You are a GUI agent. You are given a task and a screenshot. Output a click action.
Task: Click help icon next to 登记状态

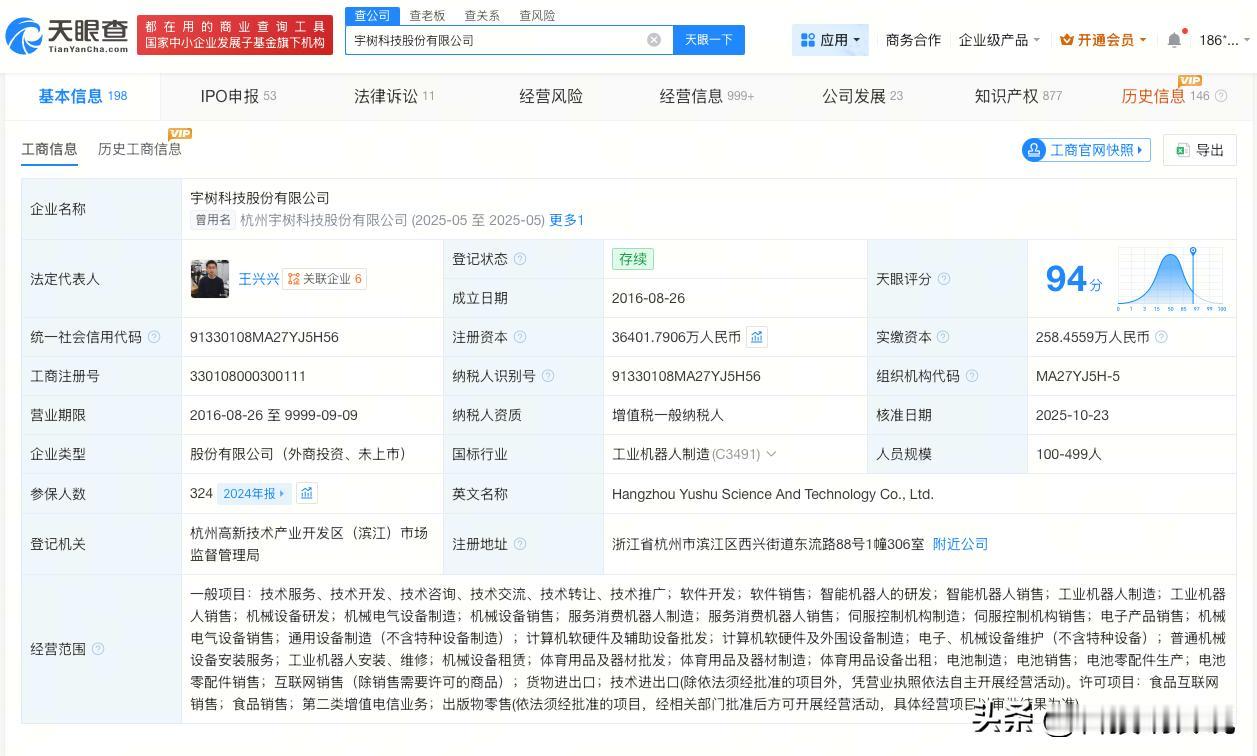coord(520,259)
